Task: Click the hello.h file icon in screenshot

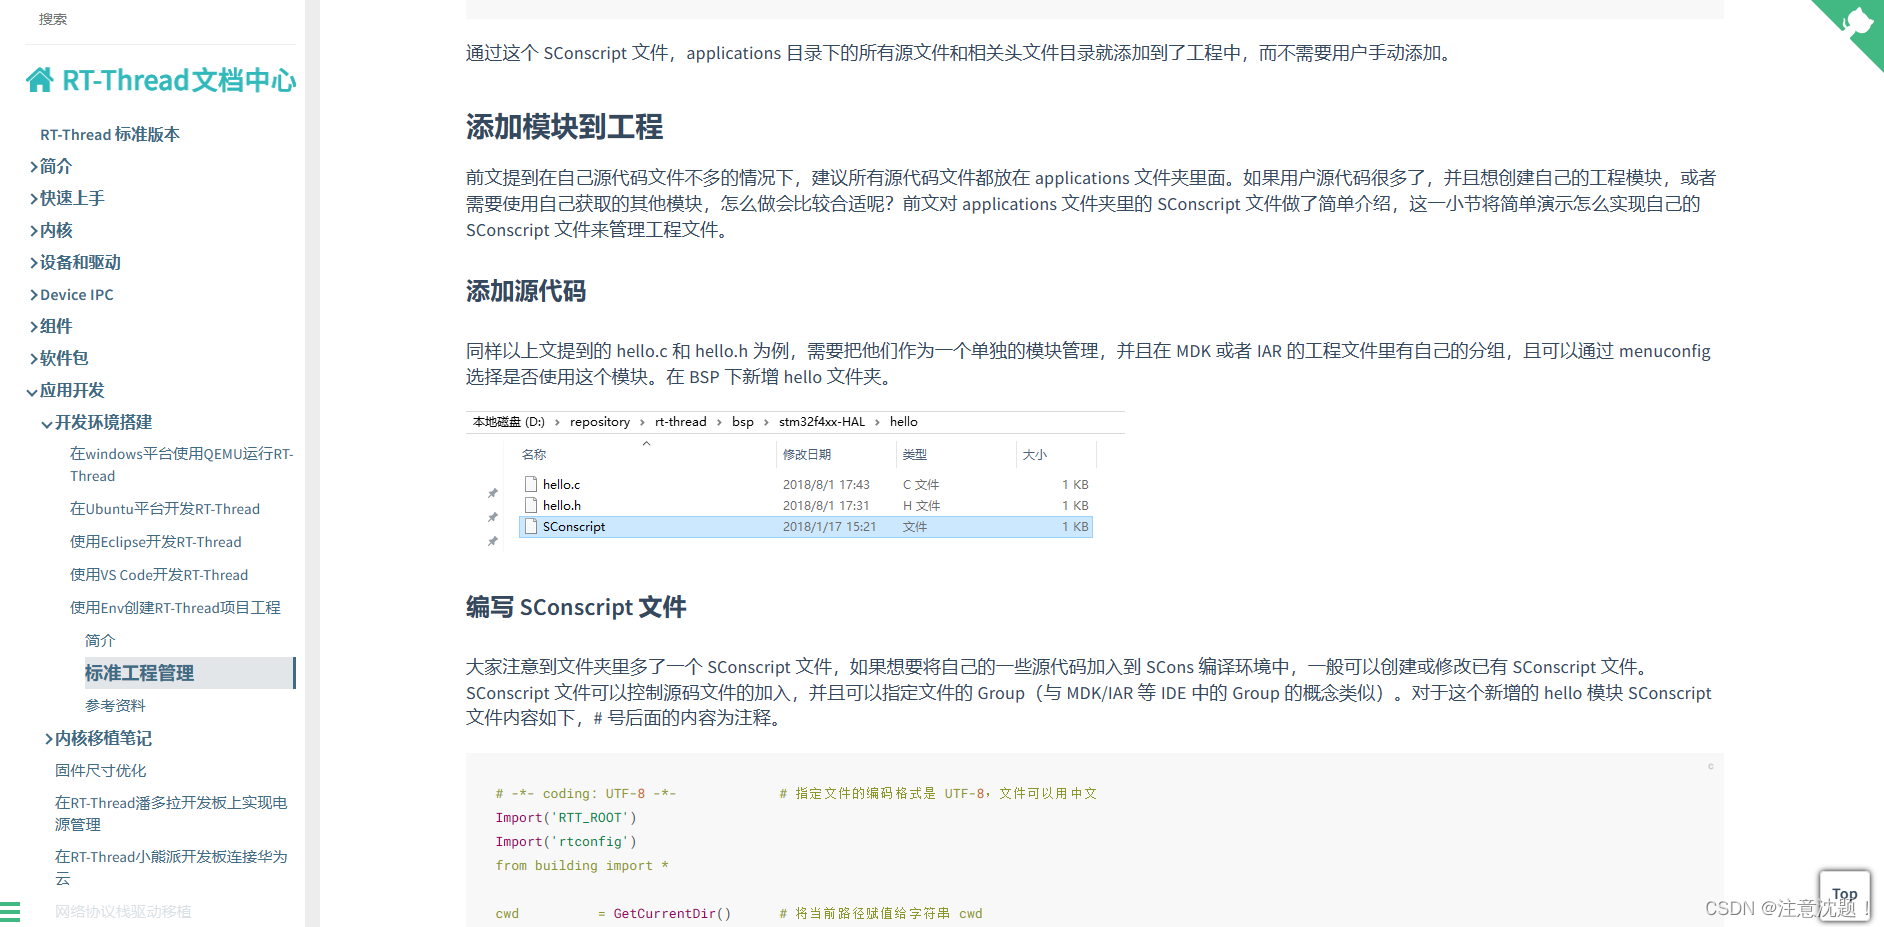Action: click(531, 505)
